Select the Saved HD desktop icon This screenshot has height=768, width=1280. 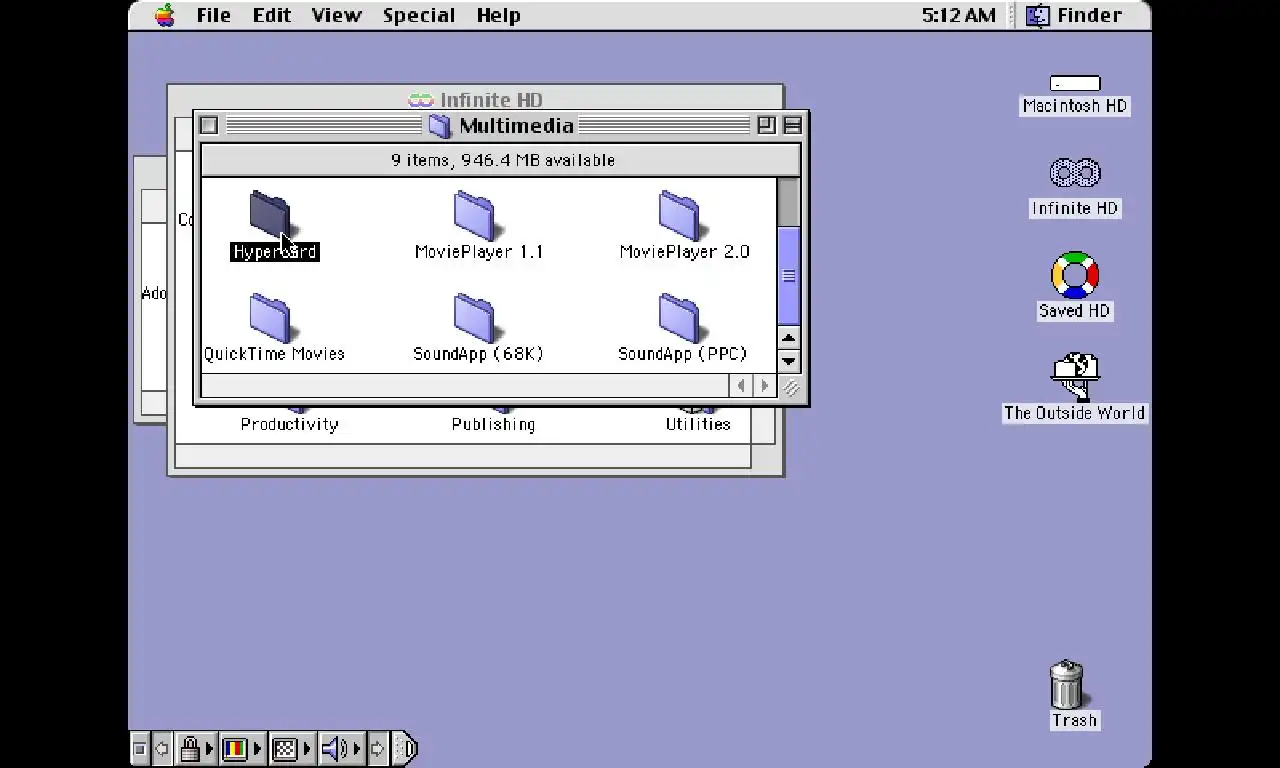pos(1075,275)
